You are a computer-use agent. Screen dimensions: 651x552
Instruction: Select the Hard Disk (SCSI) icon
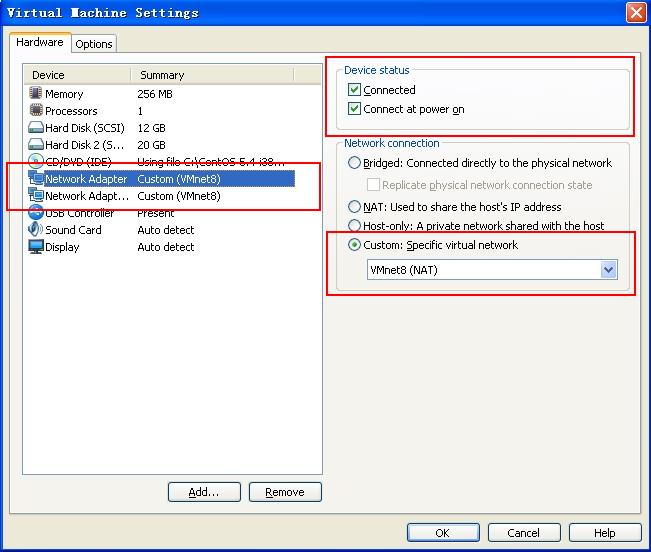pyautogui.click(x=36, y=128)
